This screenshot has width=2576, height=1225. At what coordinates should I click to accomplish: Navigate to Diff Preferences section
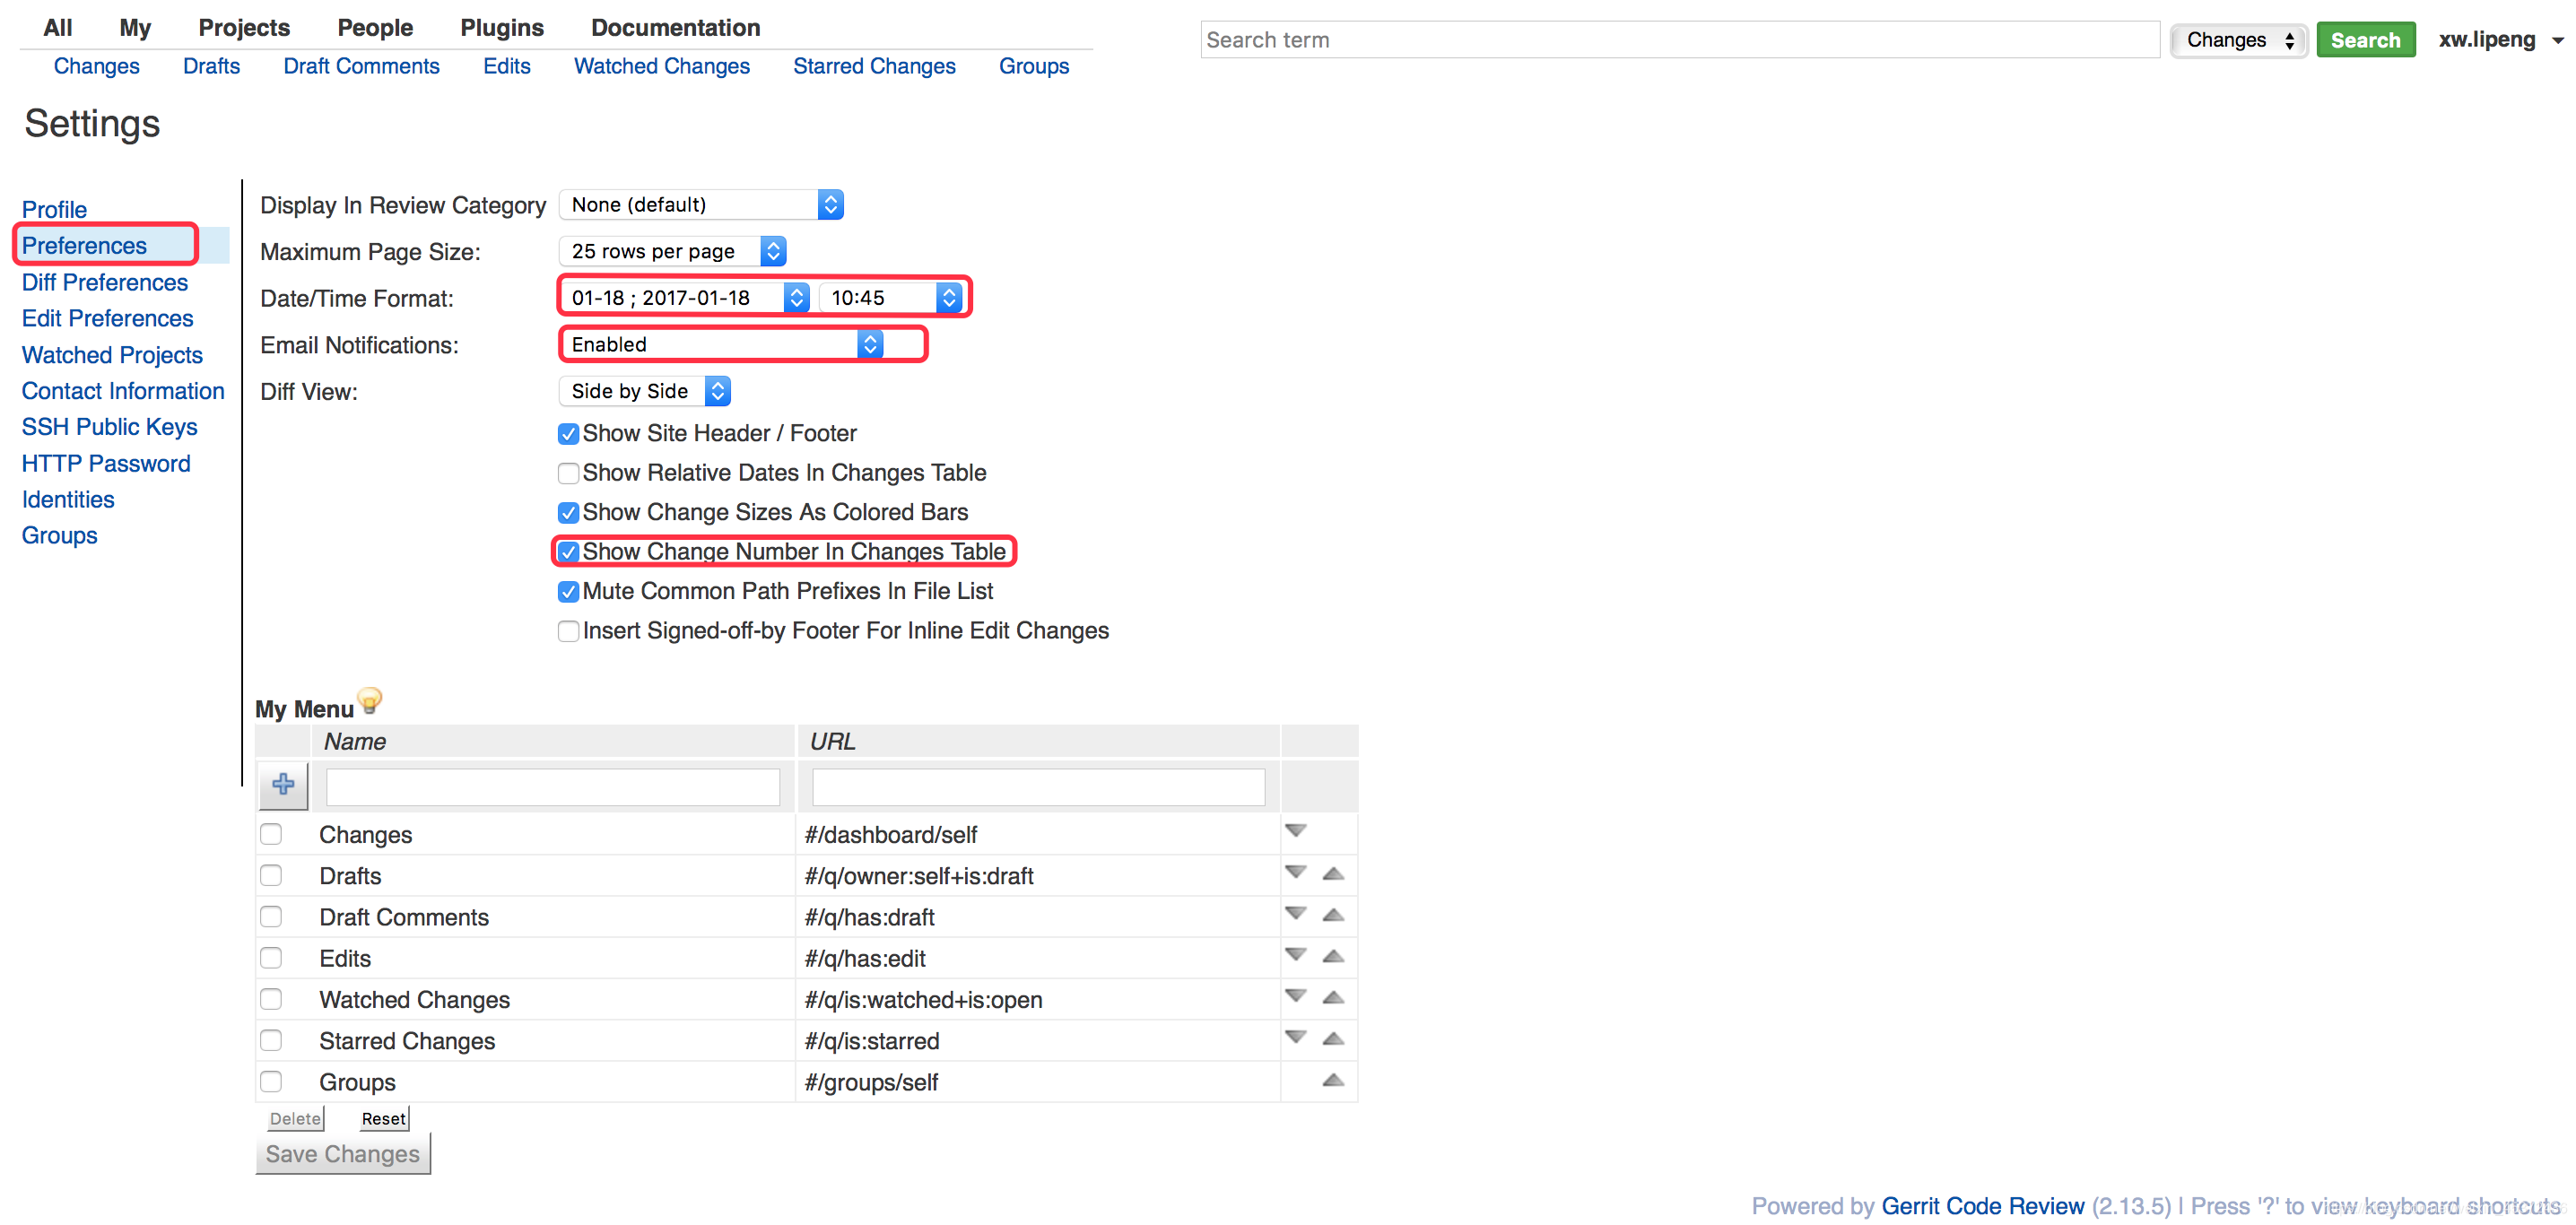pyautogui.click(x=102, y=281)
